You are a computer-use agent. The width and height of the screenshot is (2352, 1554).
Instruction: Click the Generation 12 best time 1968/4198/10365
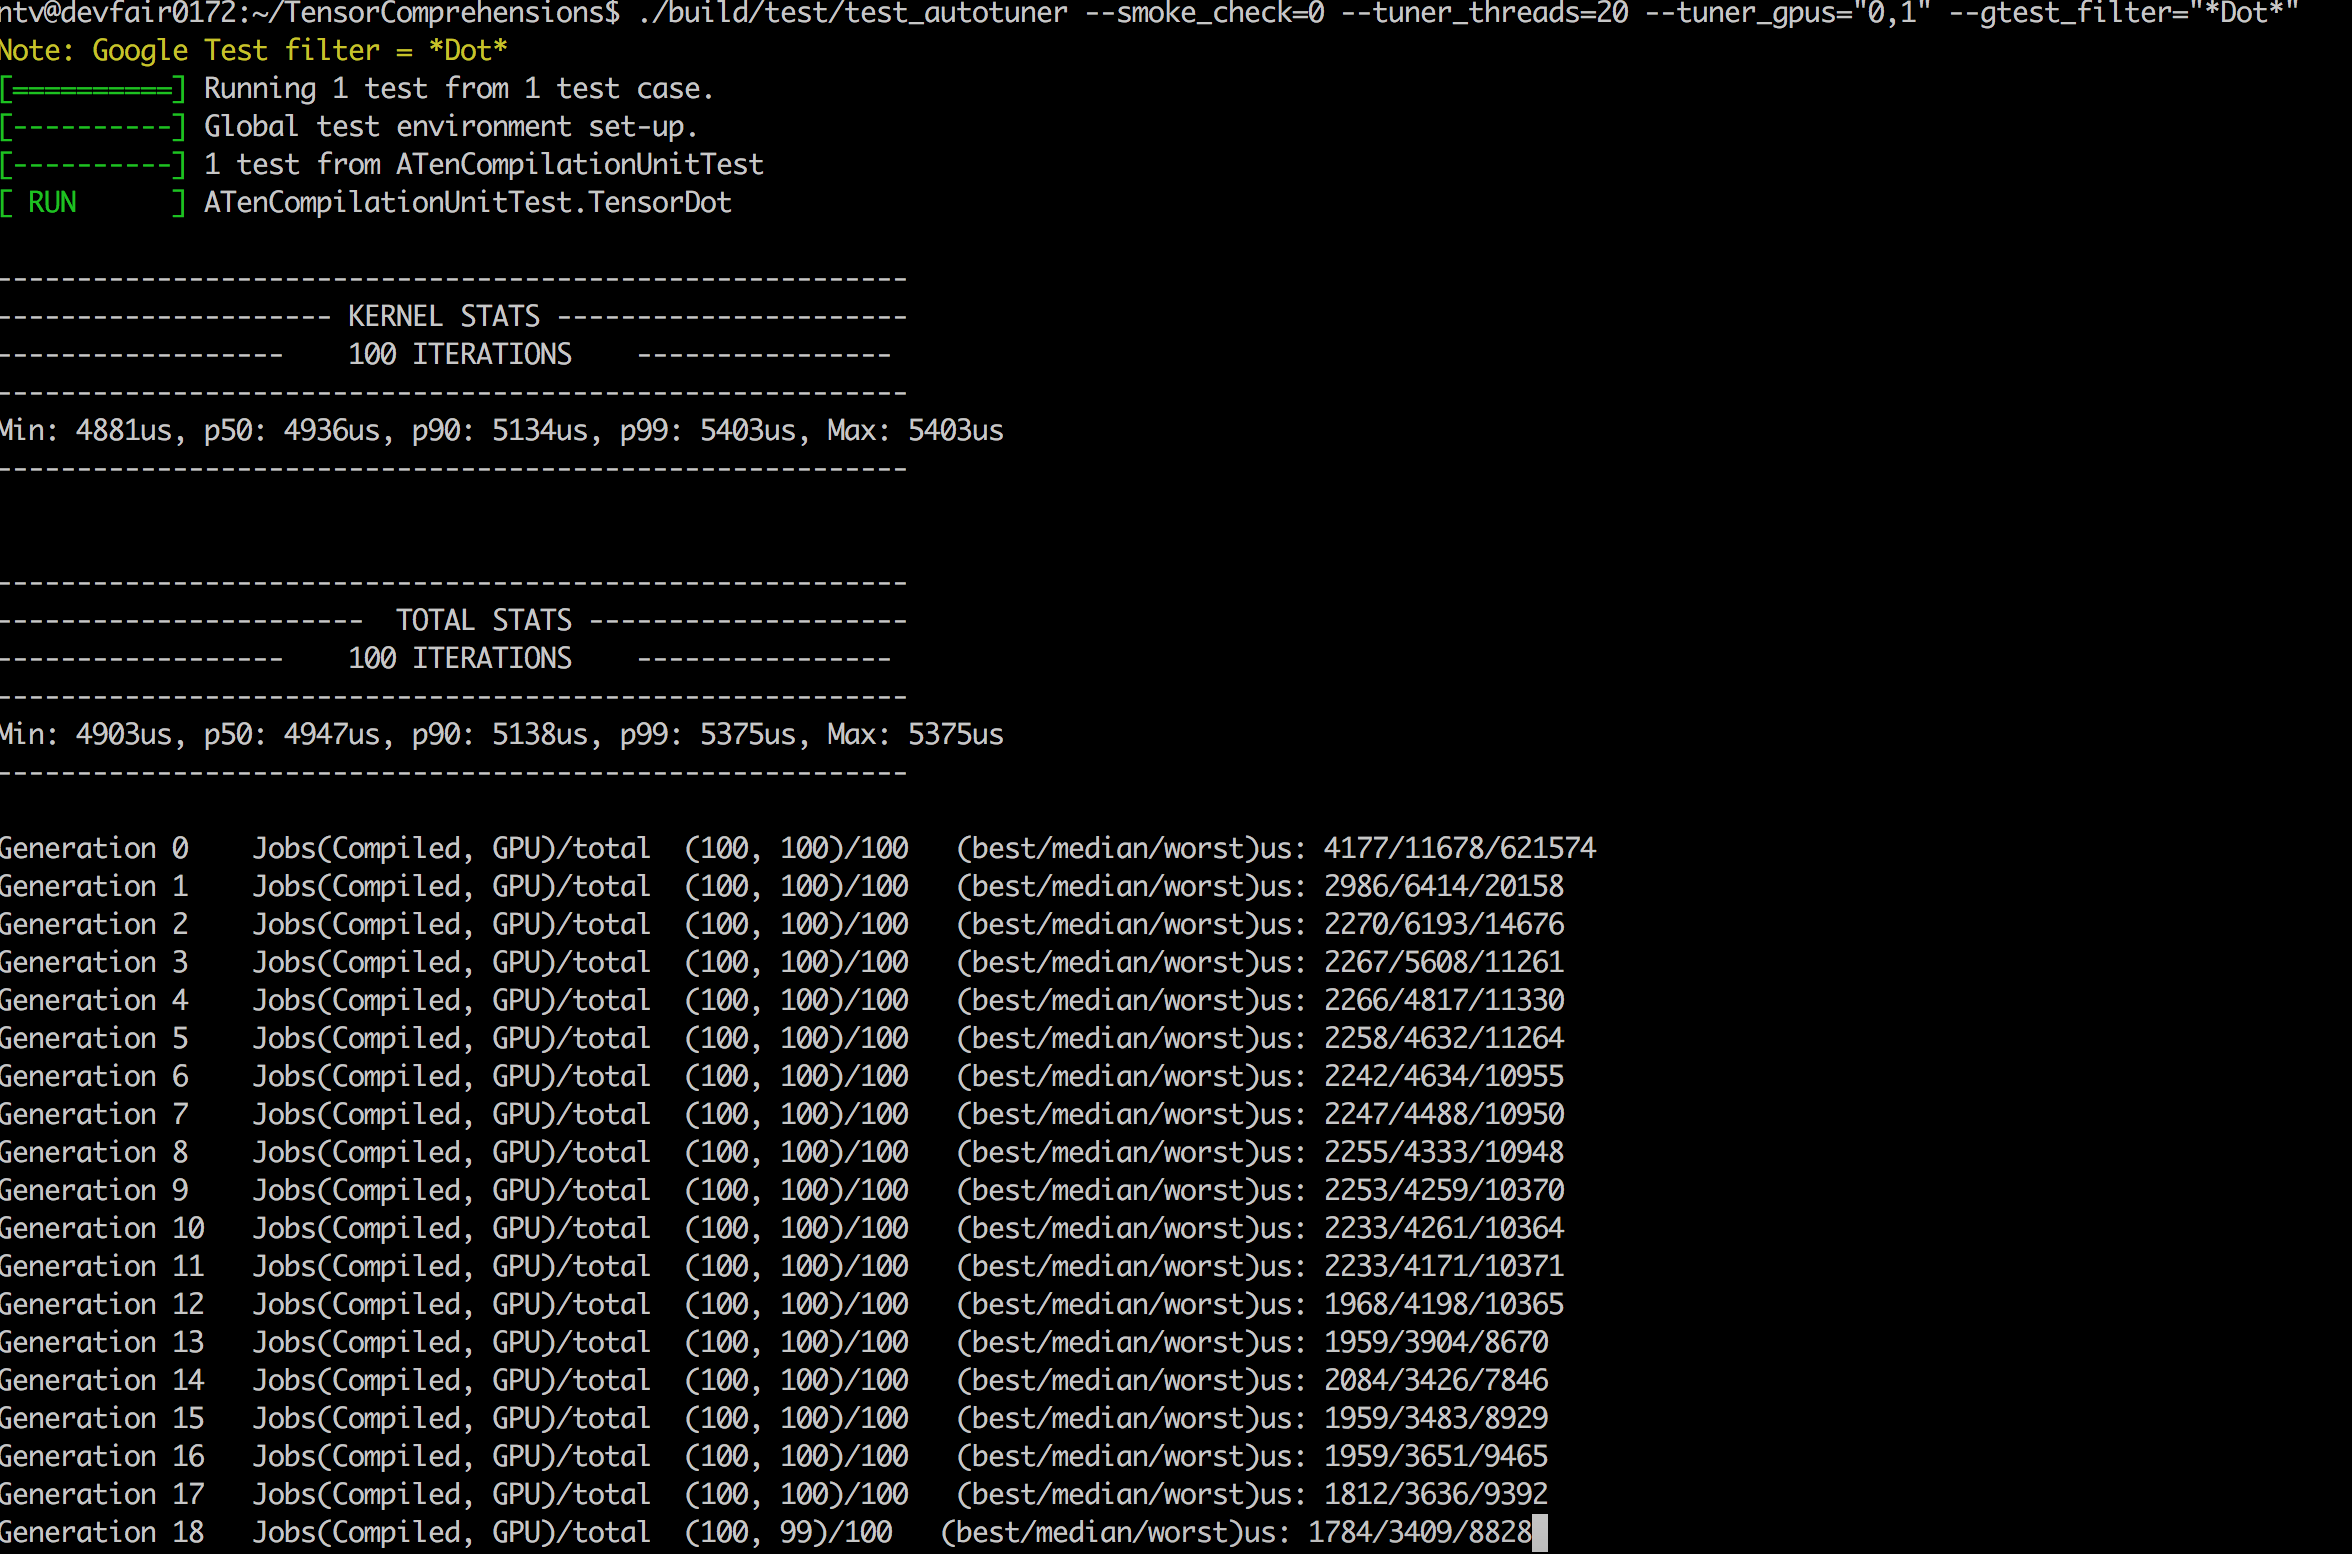(x=1443, y=1305)
